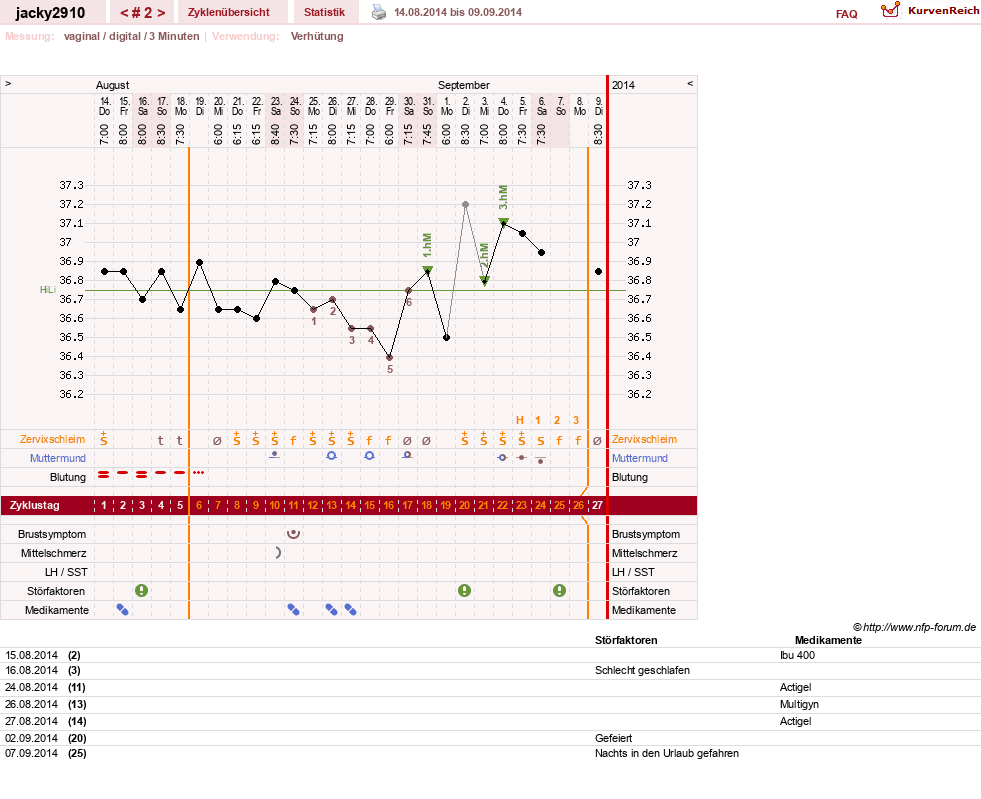The height and width of the screenshot is (799, 981).
Task: Click the date range 14.08.2014 bis 09.09.2014
Action: pos(458,12)
